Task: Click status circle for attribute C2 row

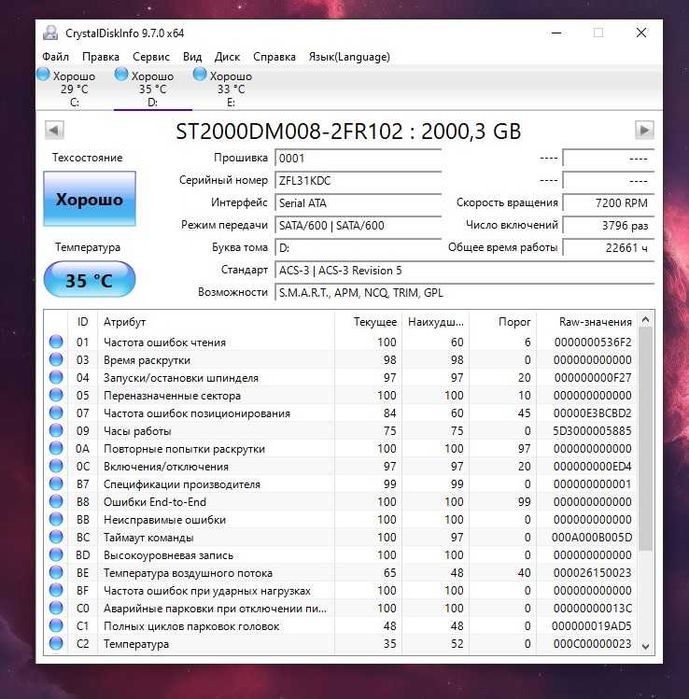Action: (x=56, y=643)
